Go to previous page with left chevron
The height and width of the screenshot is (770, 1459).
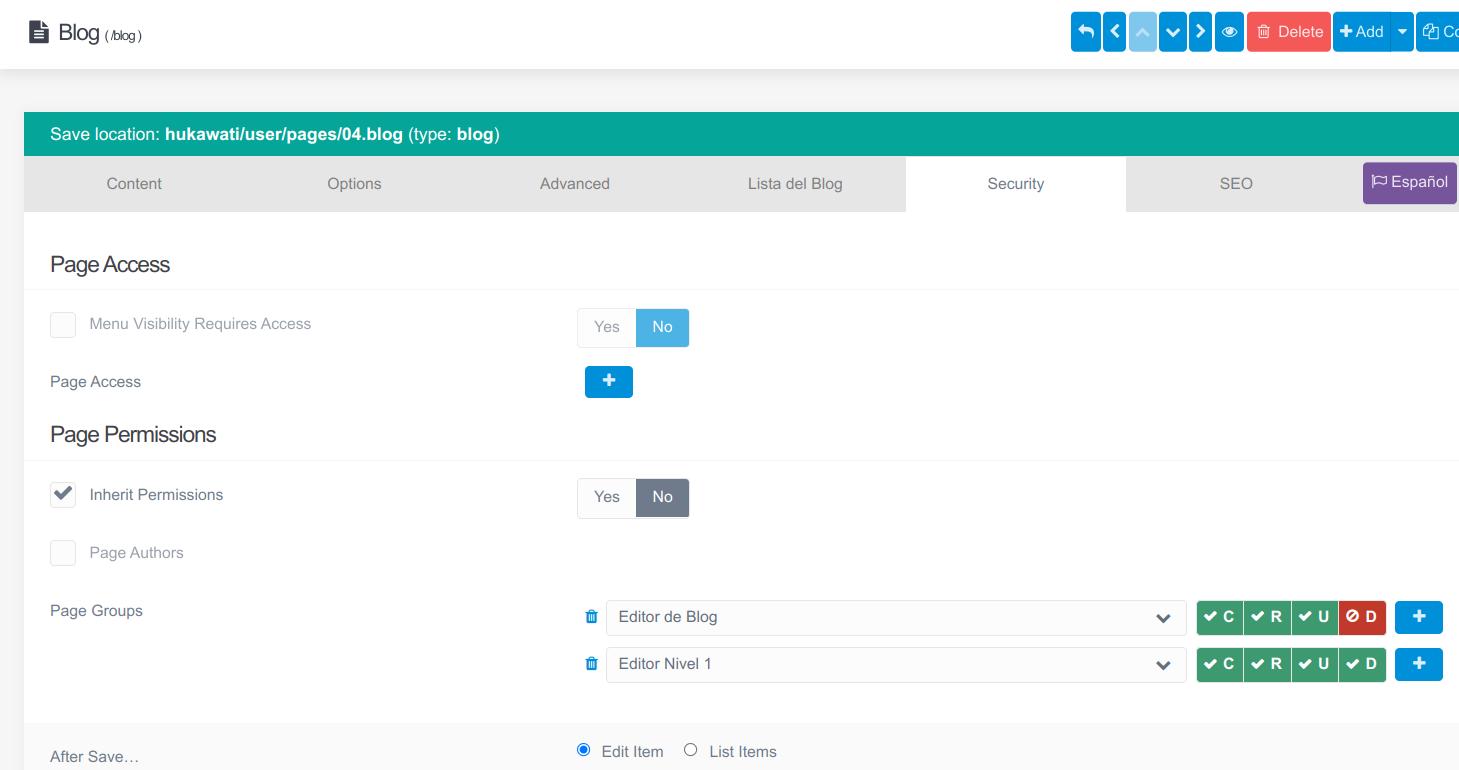[1114, 32]
